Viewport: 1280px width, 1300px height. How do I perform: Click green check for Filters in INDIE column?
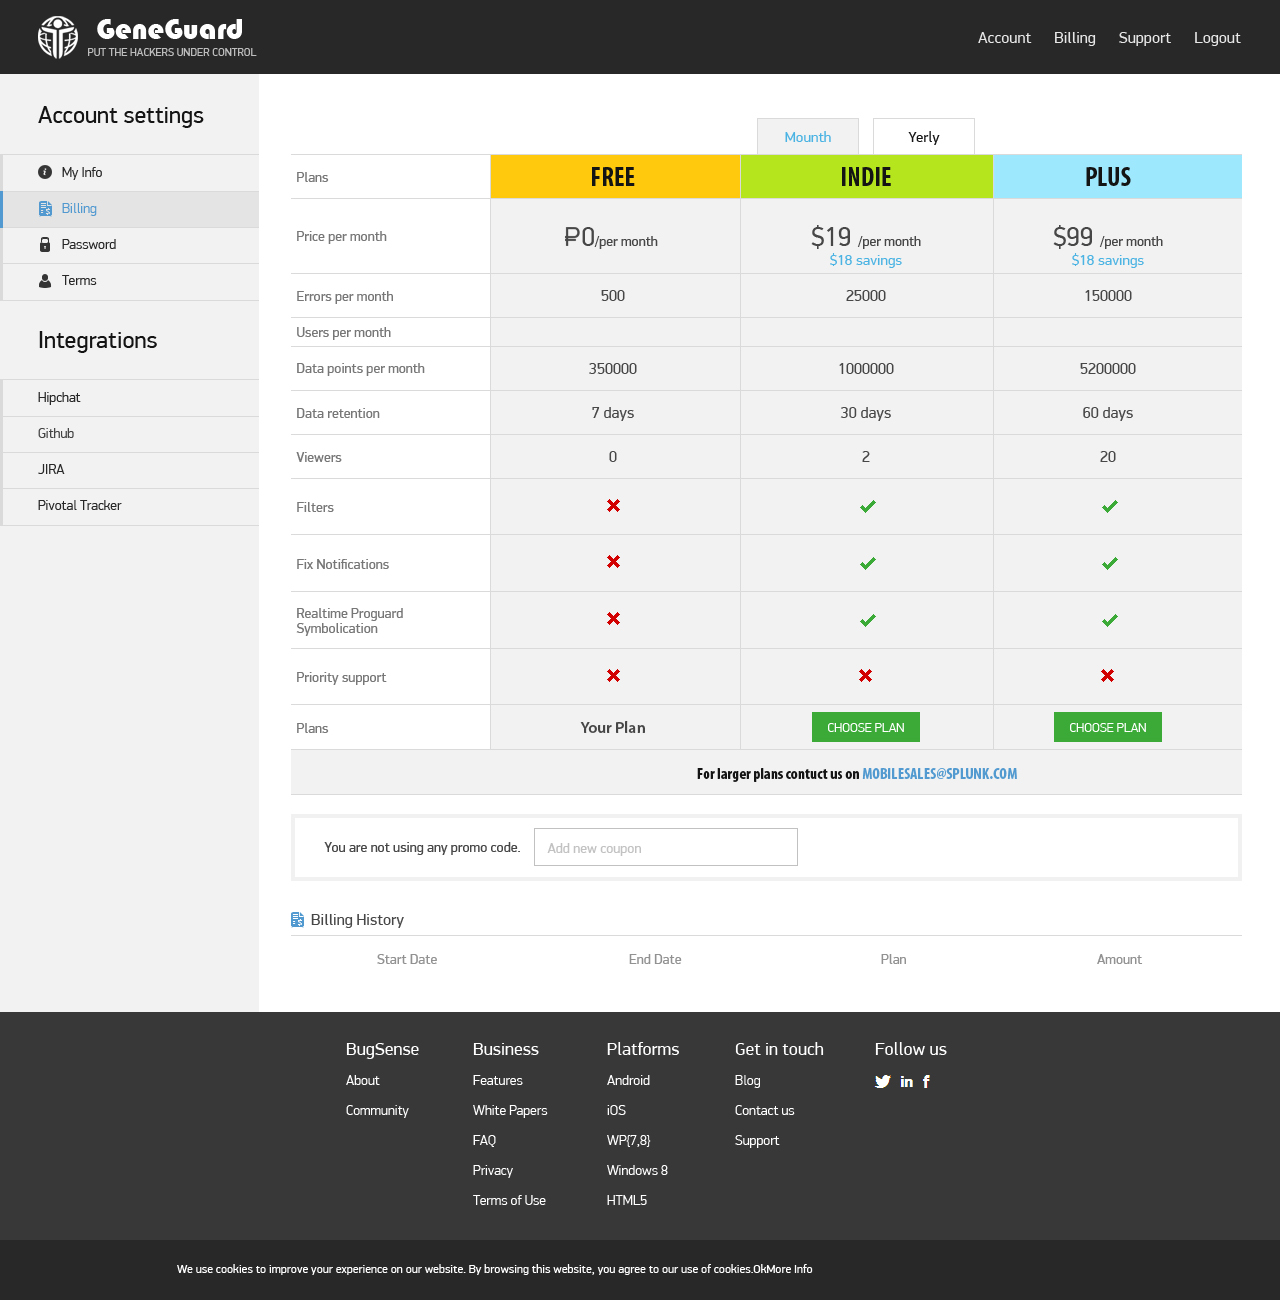pos(867,507)
